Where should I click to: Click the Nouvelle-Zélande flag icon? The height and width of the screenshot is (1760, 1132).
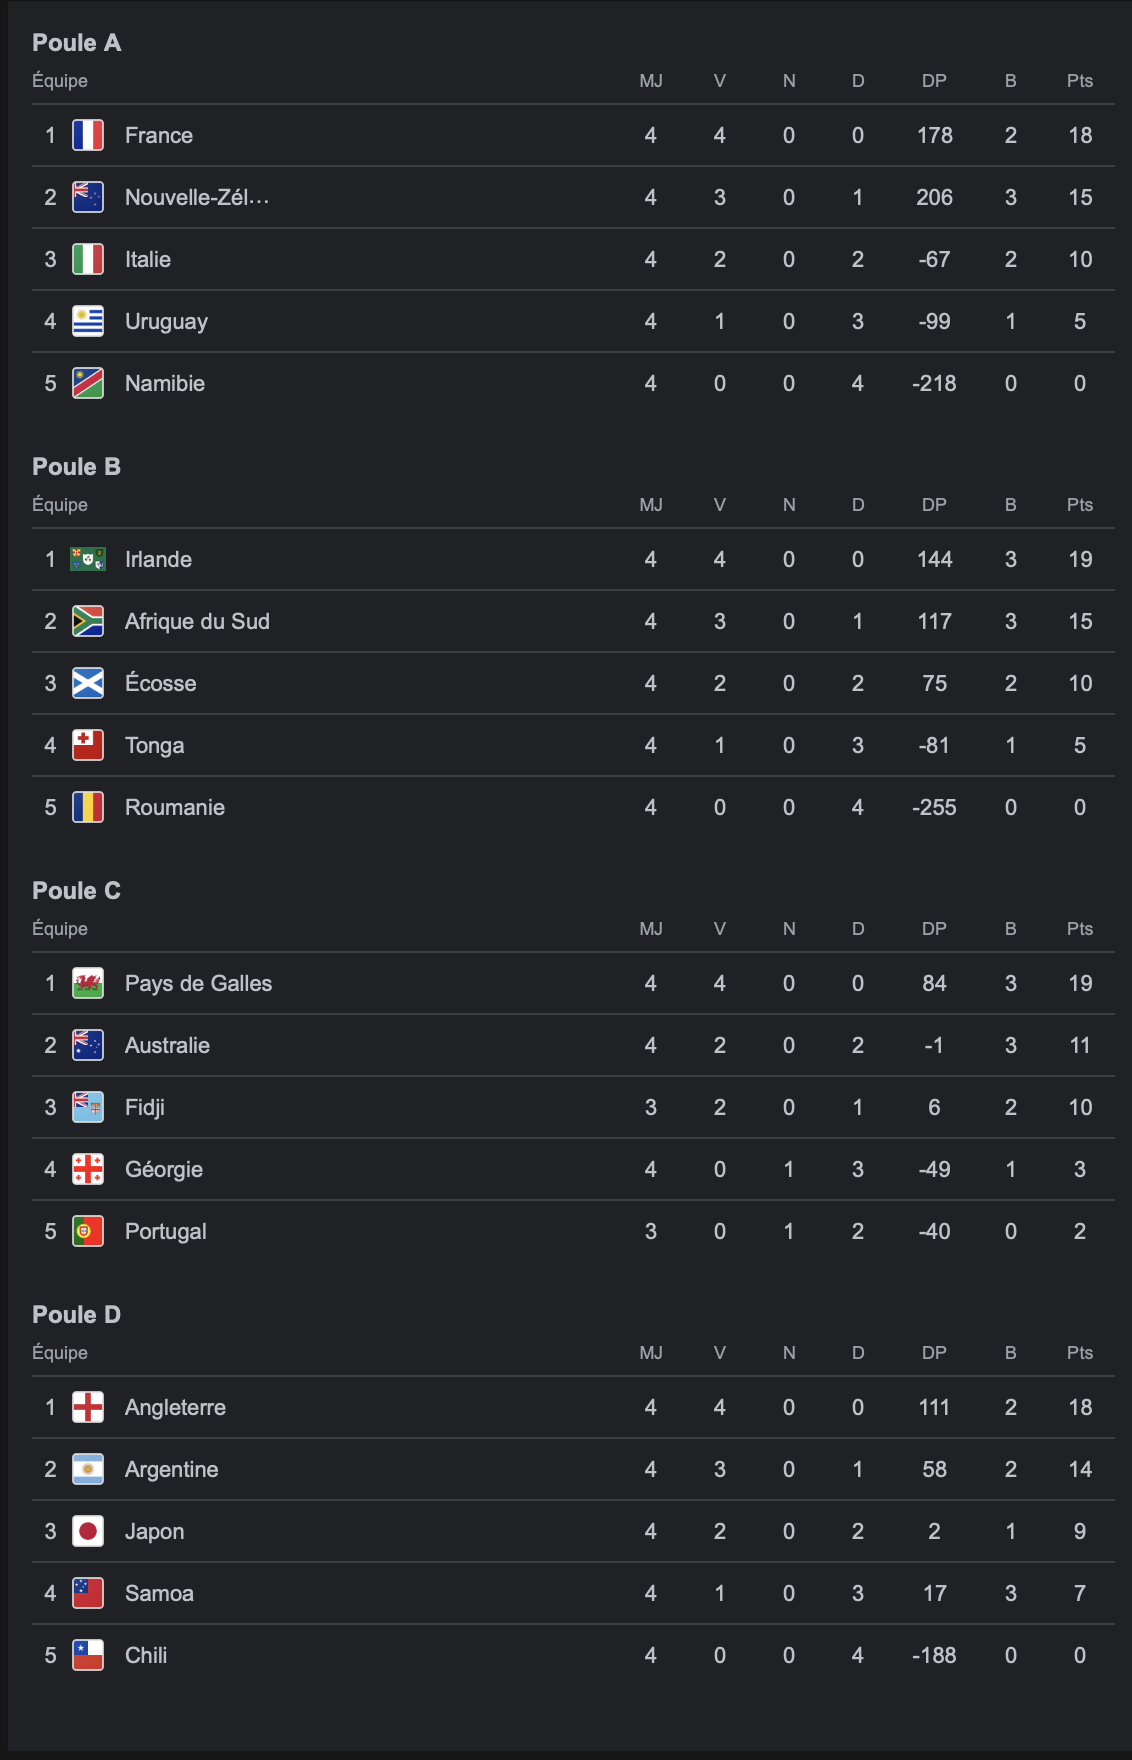[x=88, y=197]
